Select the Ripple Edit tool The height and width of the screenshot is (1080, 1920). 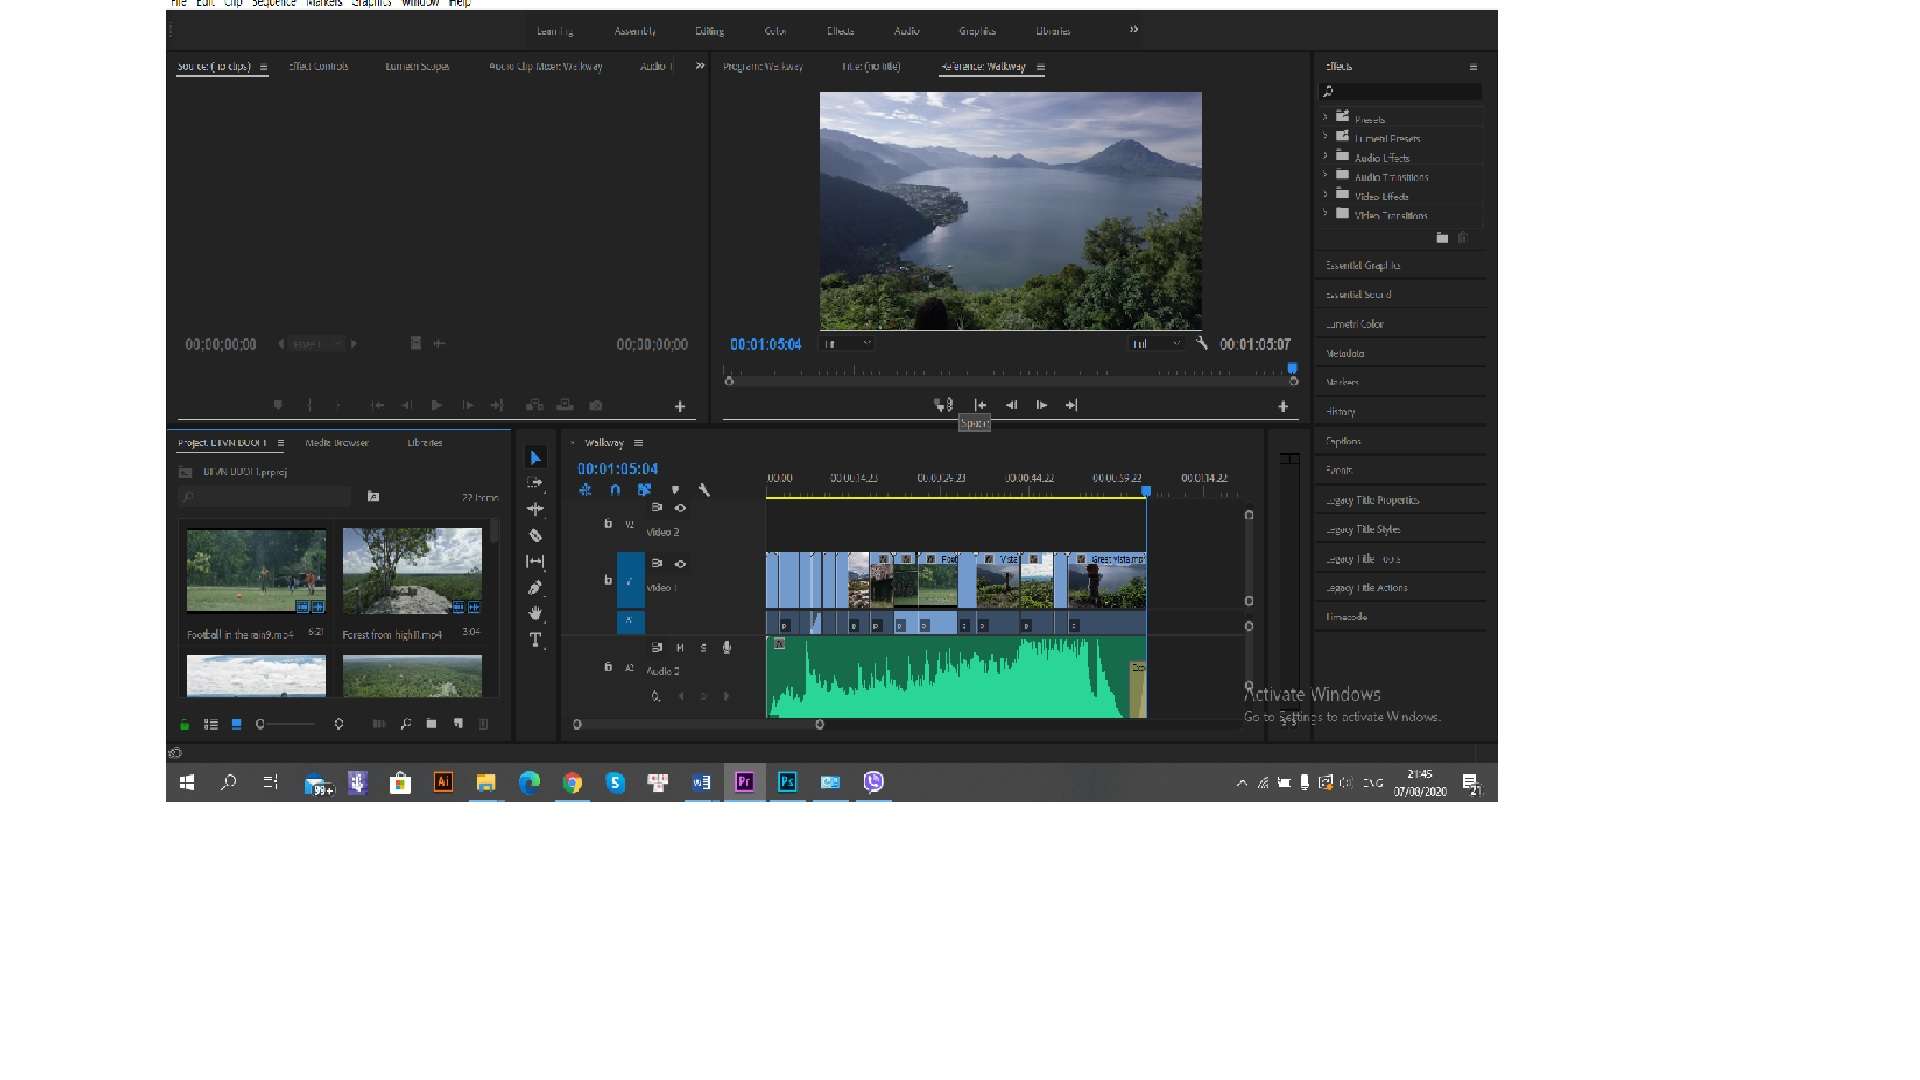coord(535,509)
